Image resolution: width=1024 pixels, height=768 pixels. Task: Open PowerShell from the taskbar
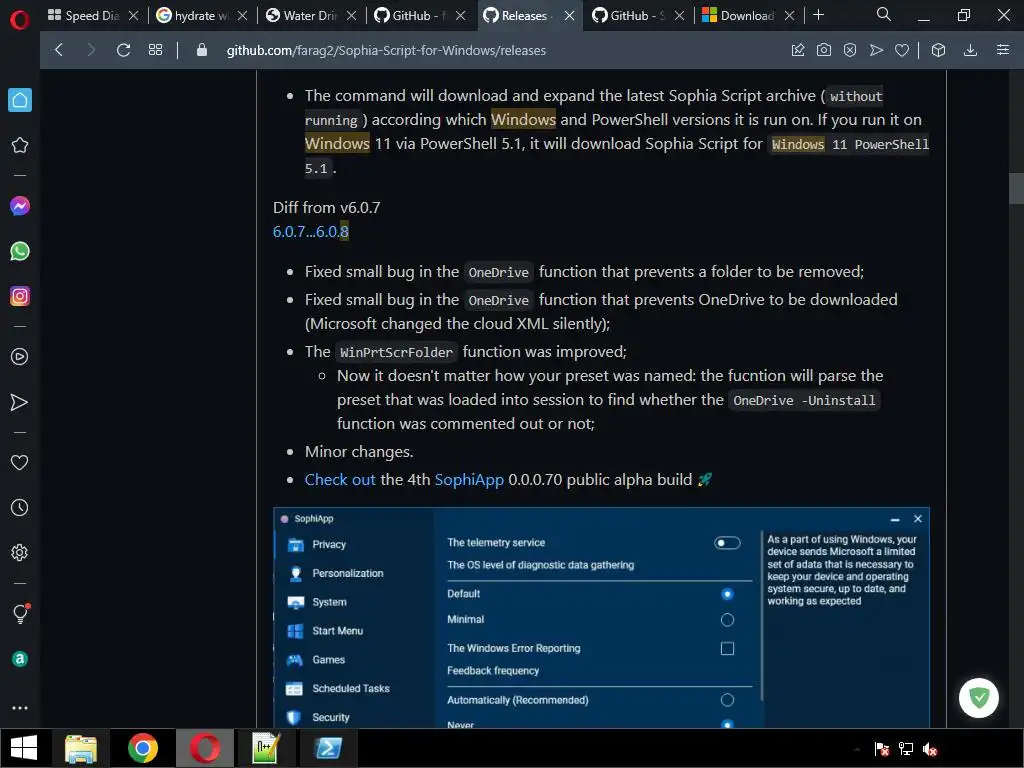tap(328, 748)
